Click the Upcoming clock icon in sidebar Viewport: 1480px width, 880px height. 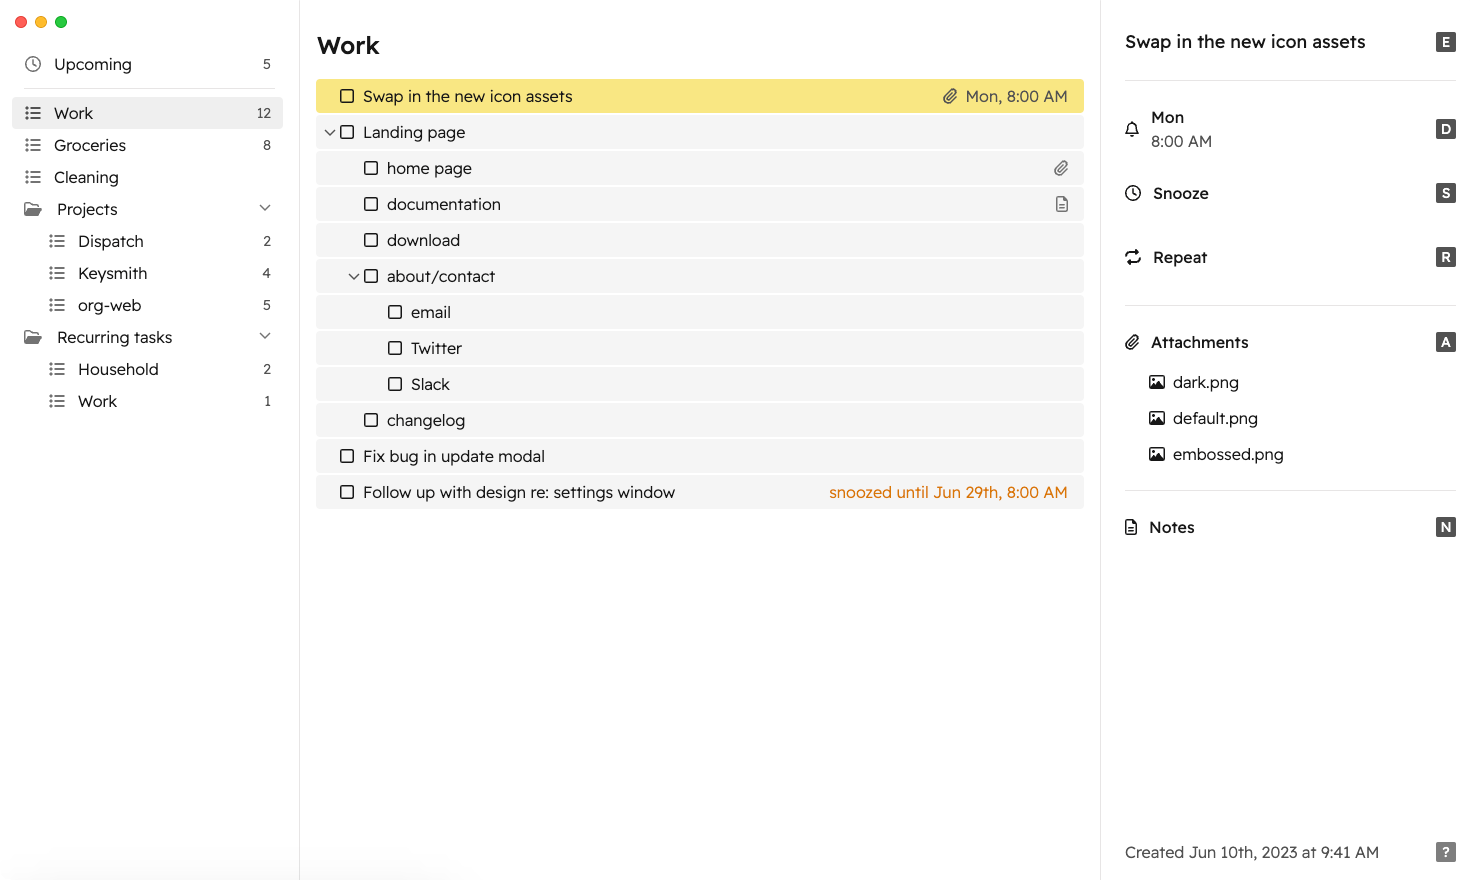point(33,64)
